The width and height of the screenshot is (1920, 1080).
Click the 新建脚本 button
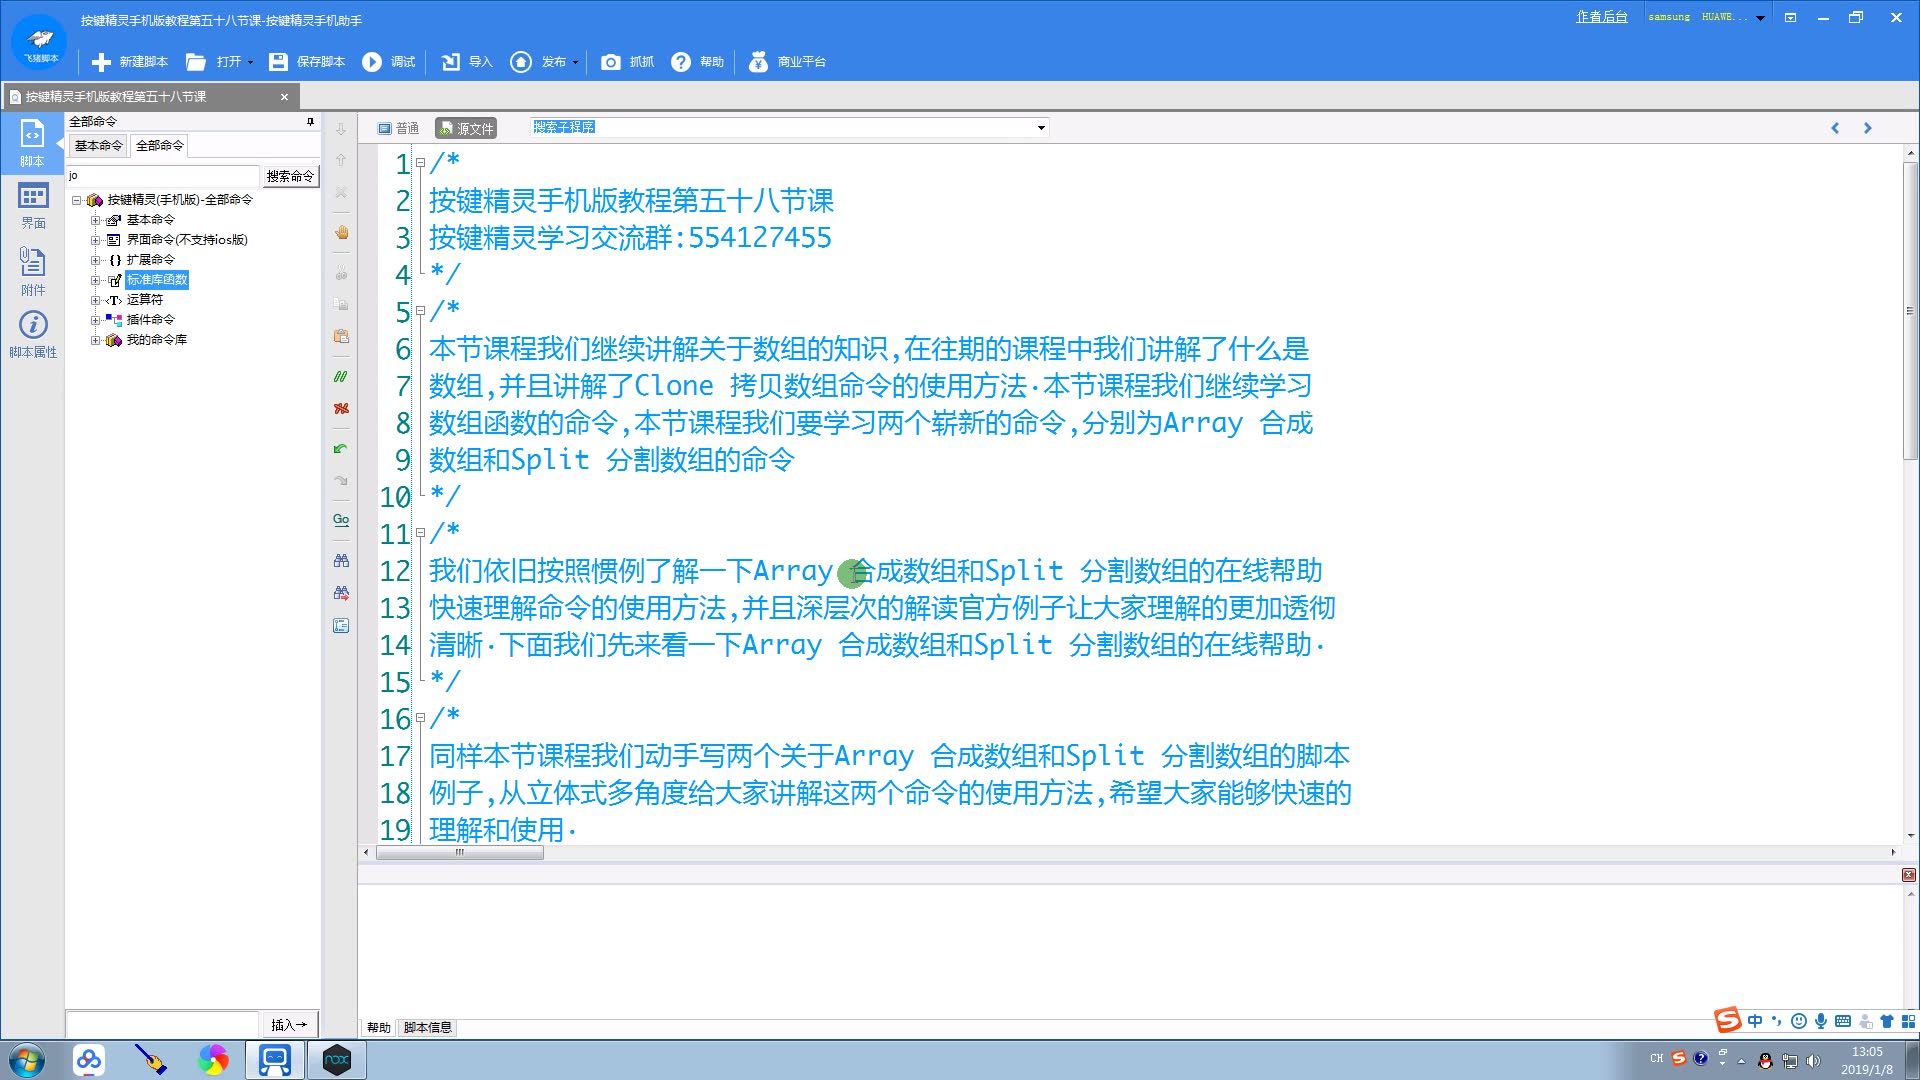coord(127,62)
